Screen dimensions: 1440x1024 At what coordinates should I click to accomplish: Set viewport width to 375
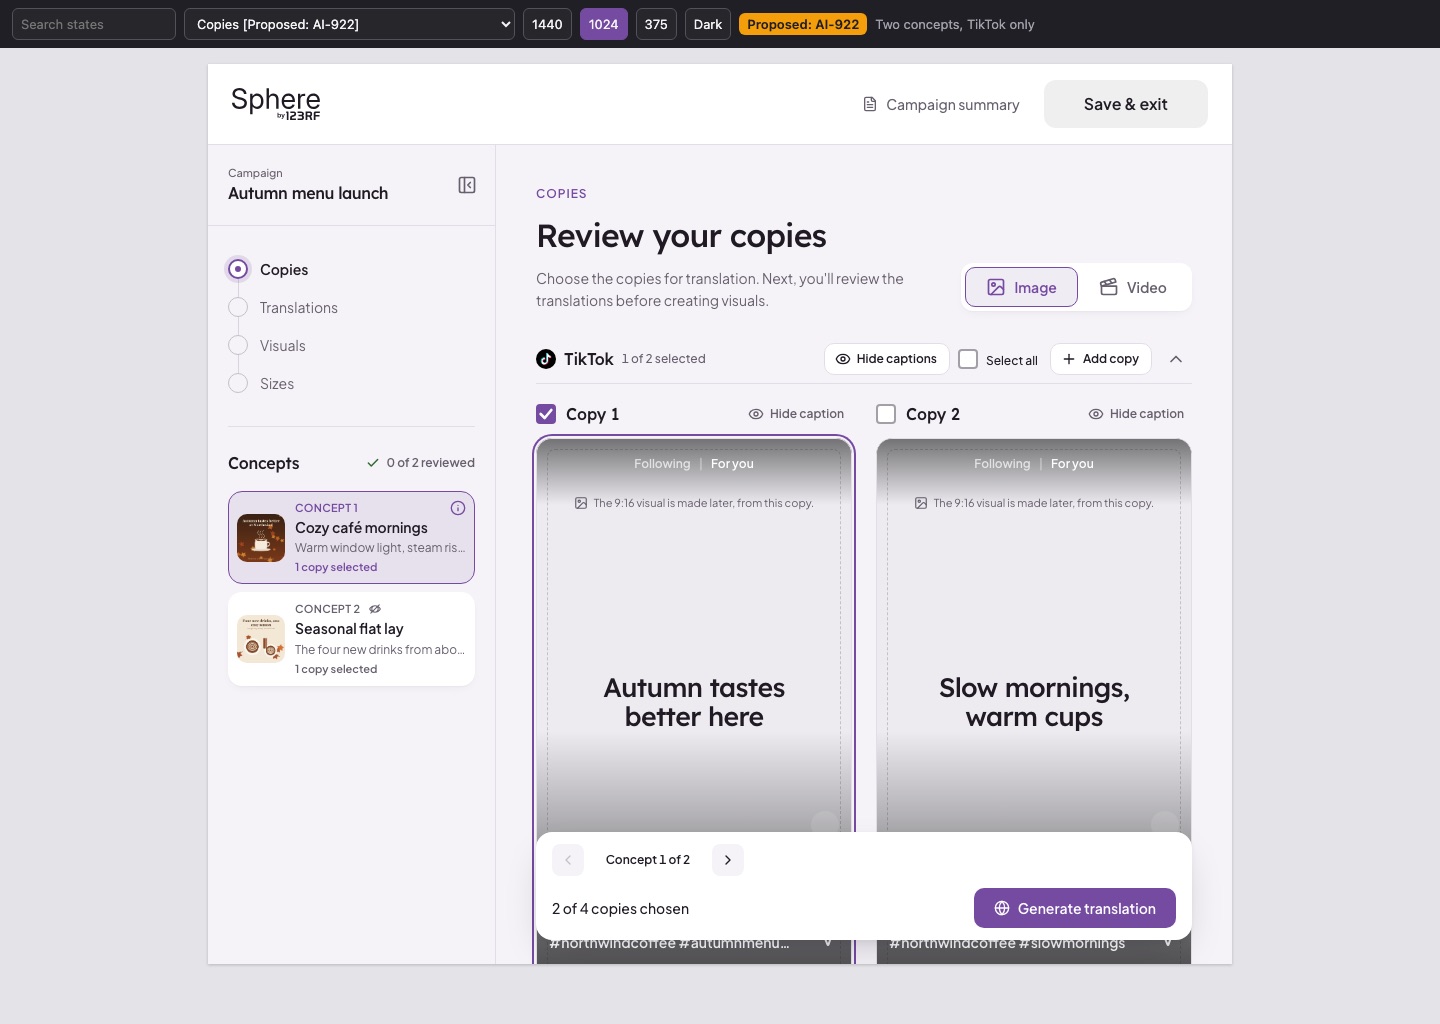pos(656,24)
